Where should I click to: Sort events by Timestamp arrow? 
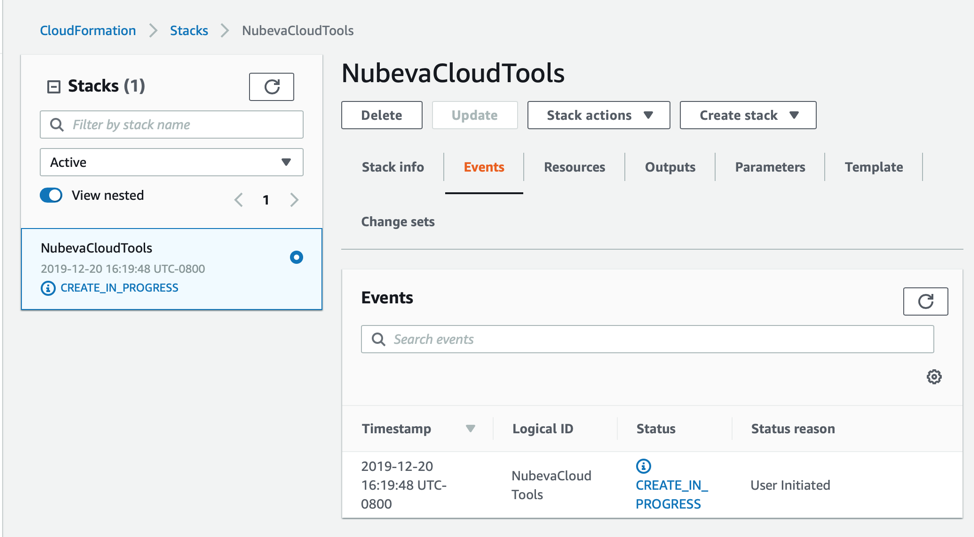470,428
